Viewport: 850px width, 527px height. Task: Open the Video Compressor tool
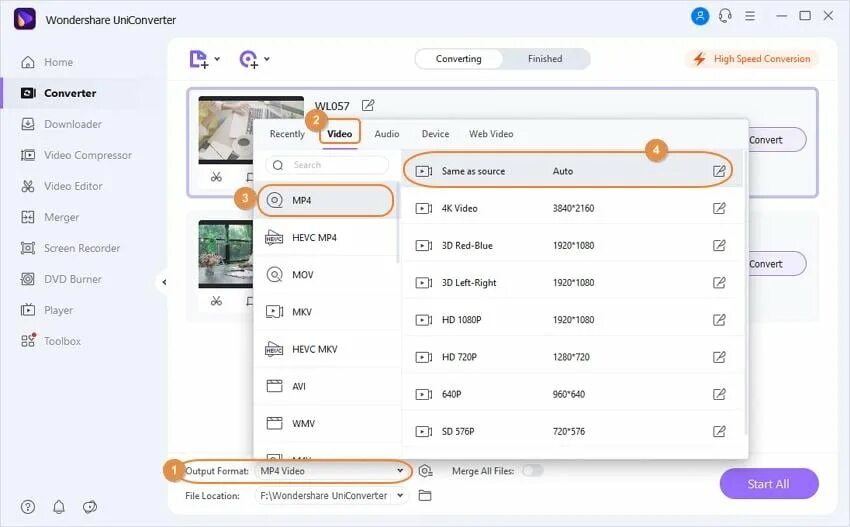click(76, 155)
